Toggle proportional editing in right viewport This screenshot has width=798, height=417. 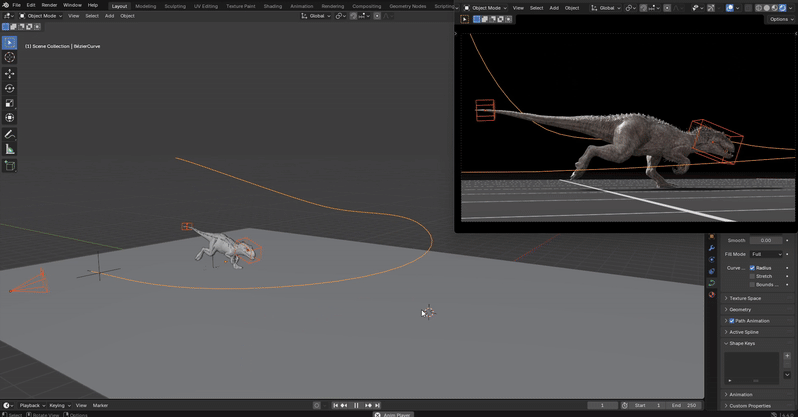[667, 8]
